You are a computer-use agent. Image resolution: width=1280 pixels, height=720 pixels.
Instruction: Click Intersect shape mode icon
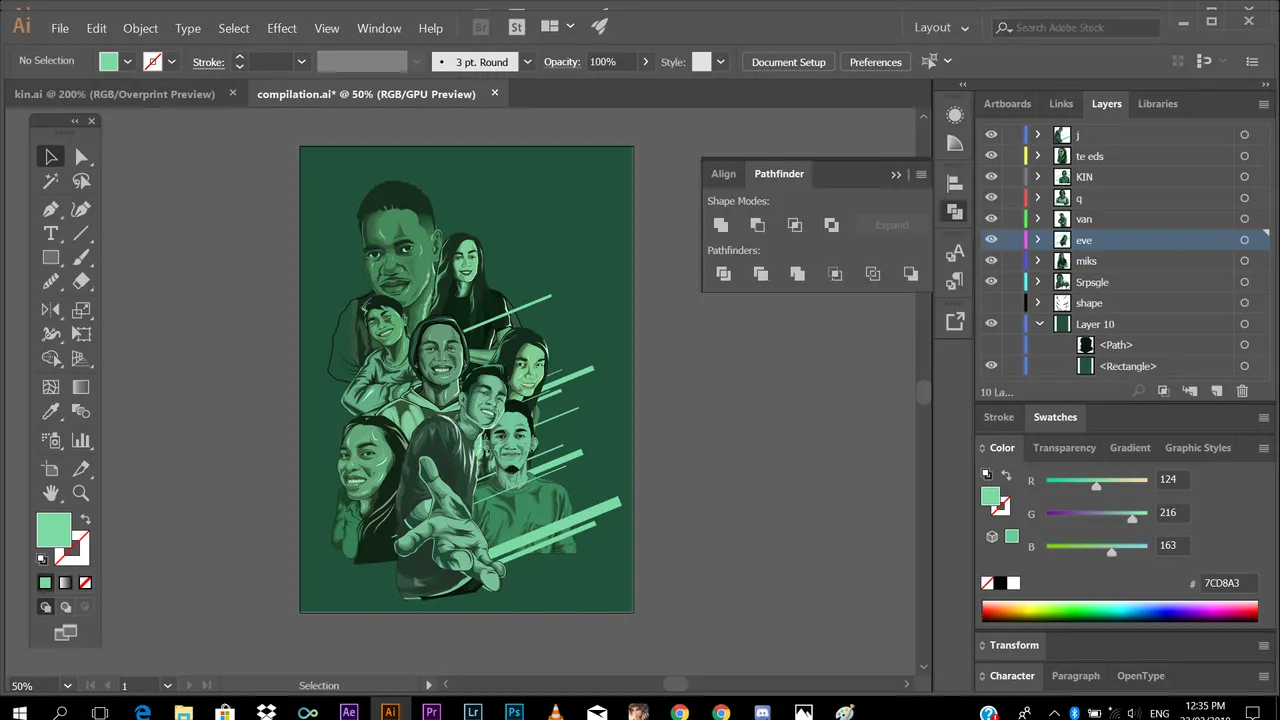point(794,225)
